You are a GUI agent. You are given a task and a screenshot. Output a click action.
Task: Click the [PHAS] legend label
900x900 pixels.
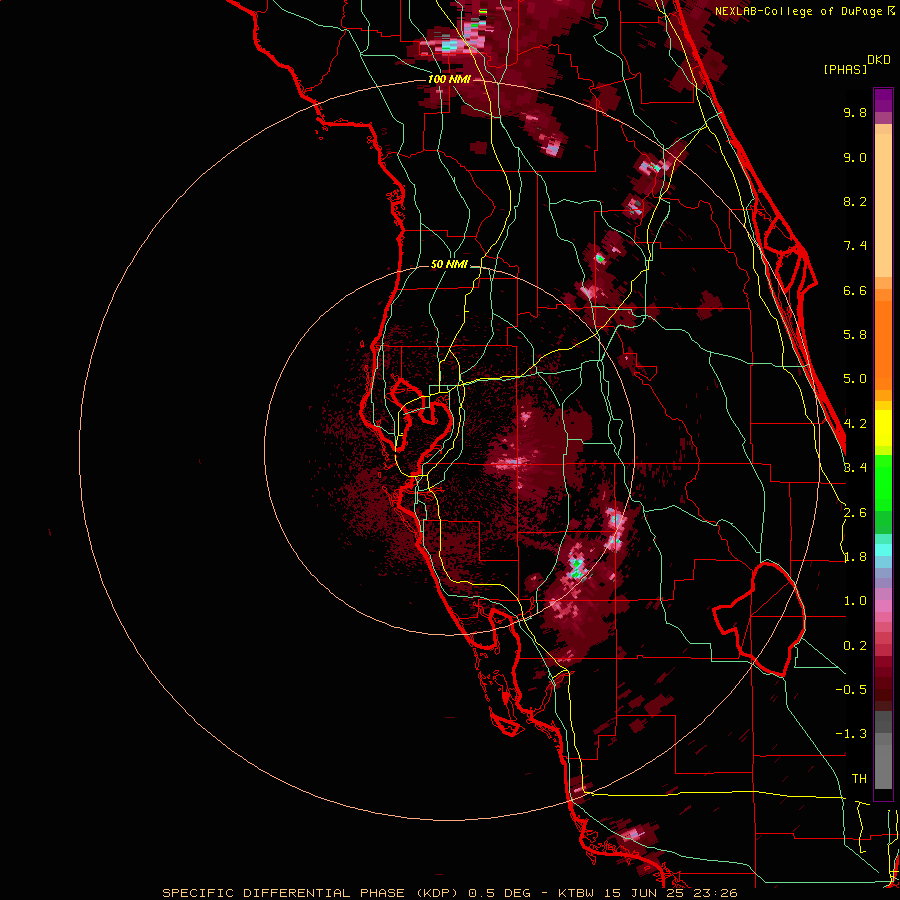(x=845, y=69)
